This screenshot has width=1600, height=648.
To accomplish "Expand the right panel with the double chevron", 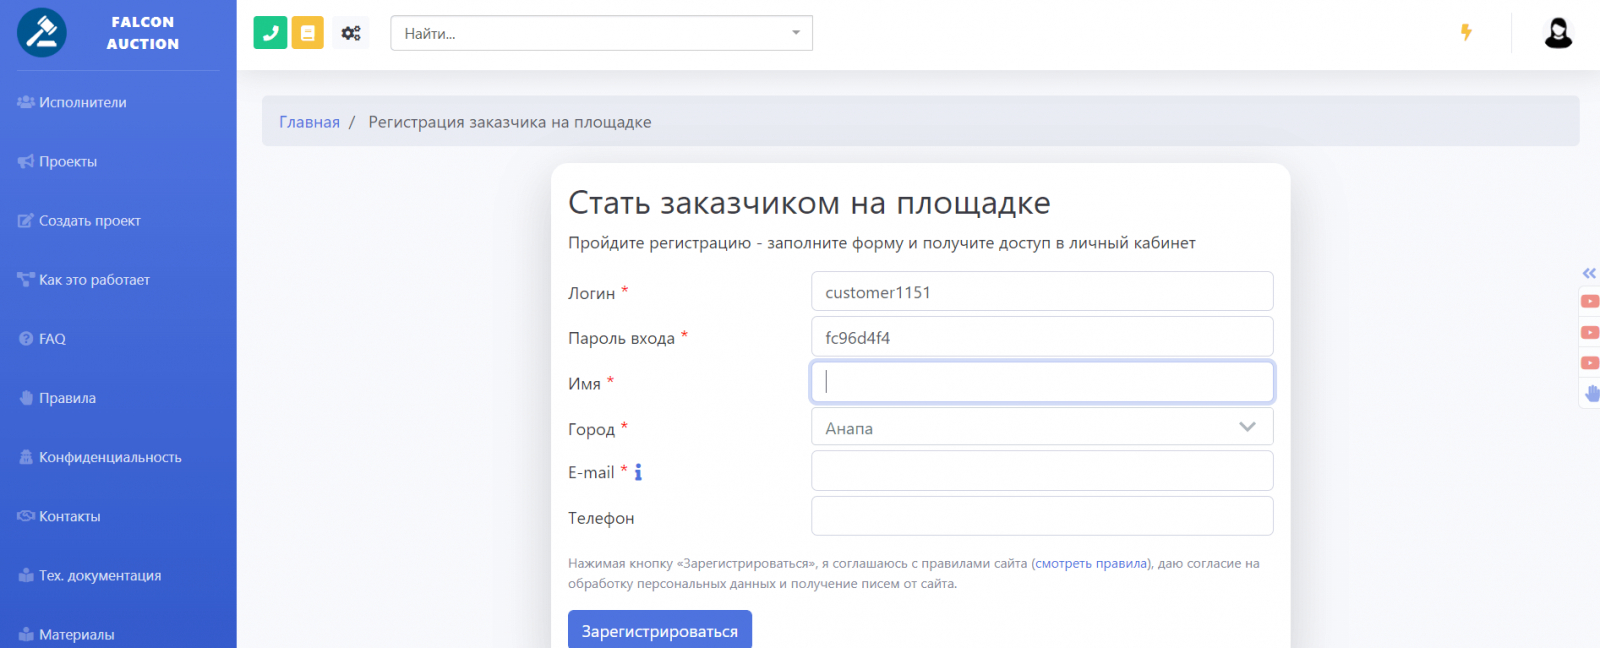I will coord(1589,273).
